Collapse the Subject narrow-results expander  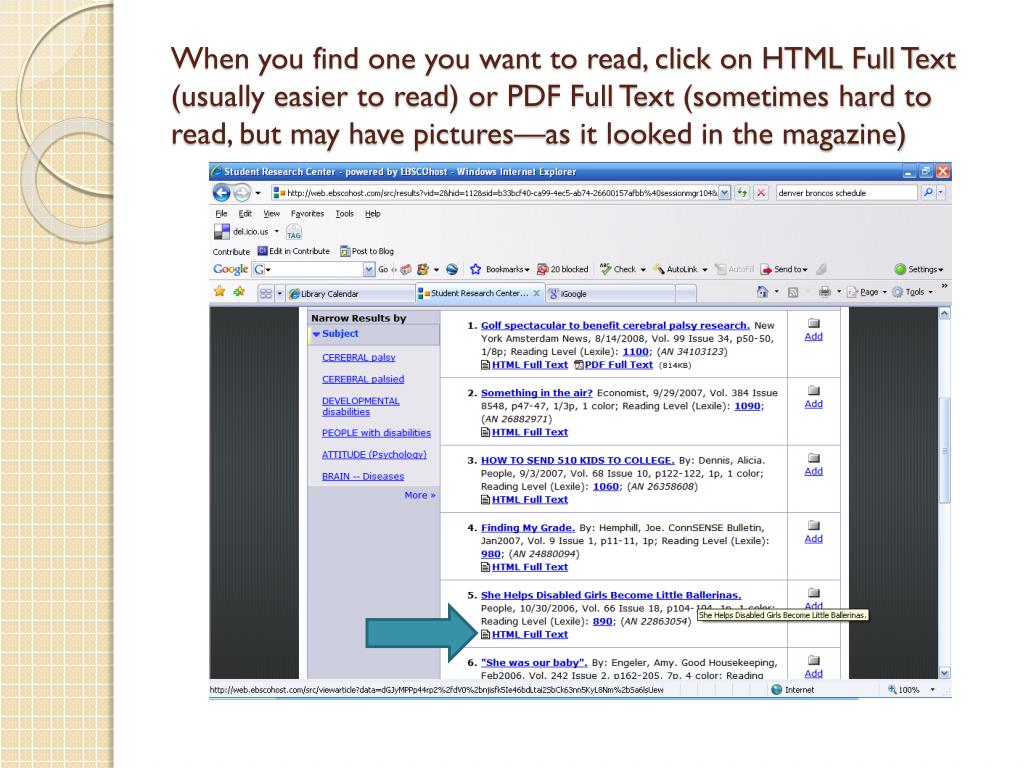316,334
